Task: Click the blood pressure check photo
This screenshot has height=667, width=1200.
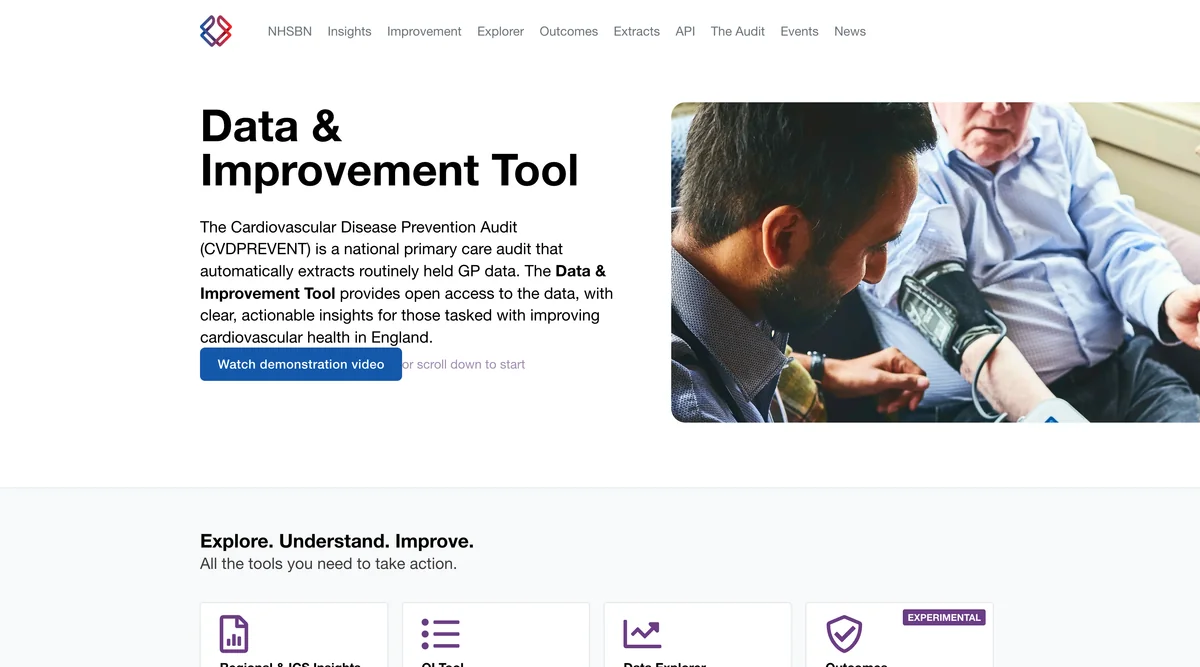Action: pos(935,262)
